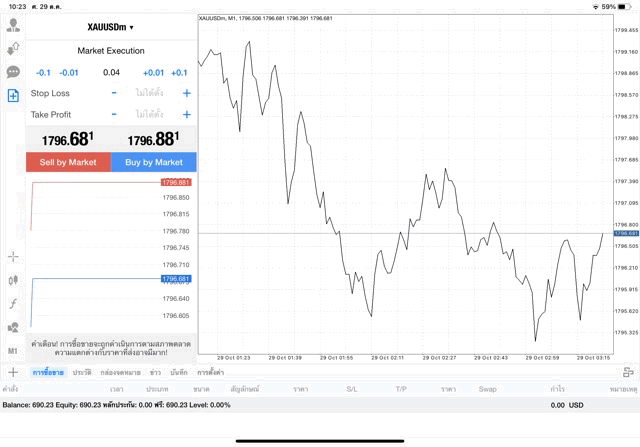Open the candlestick chart type icon
Screen dimensions: 640x447
(13, 281)
